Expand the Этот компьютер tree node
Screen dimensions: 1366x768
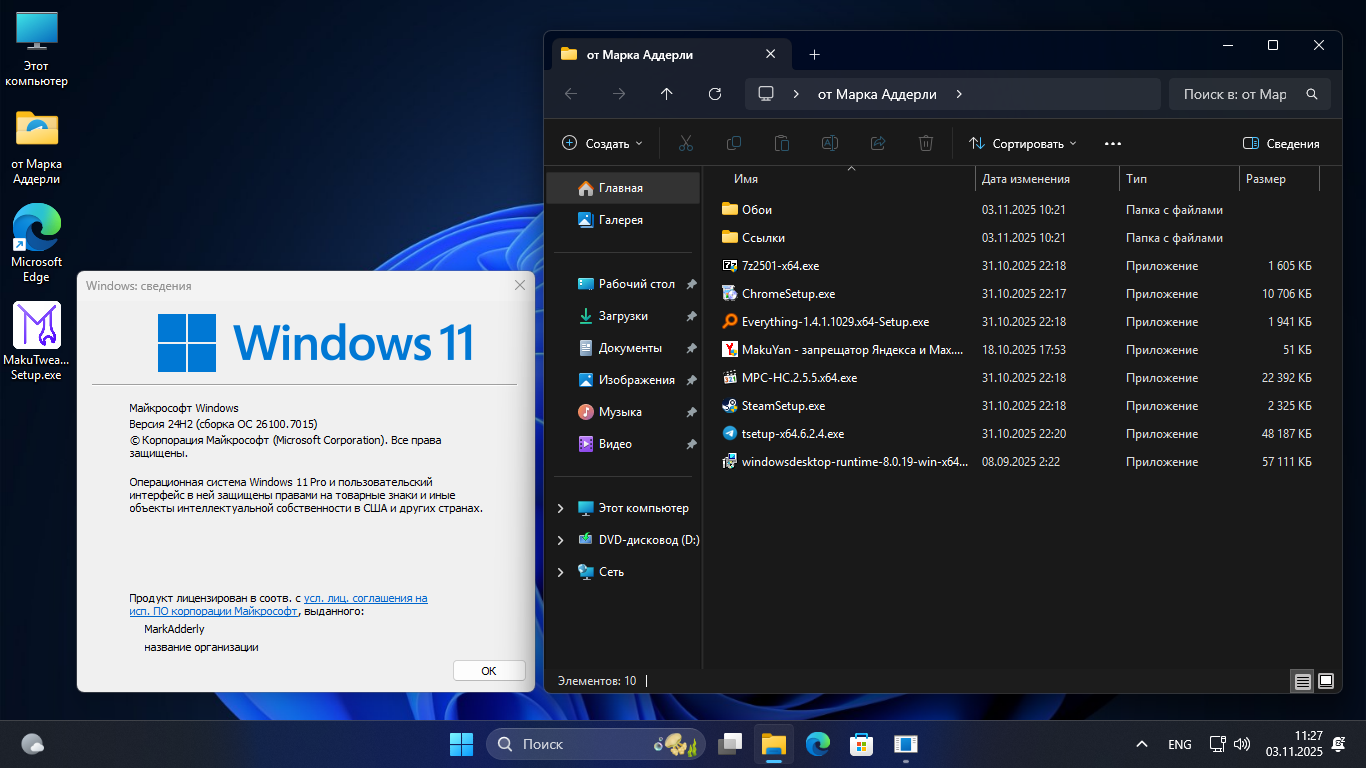coord(561,508)
